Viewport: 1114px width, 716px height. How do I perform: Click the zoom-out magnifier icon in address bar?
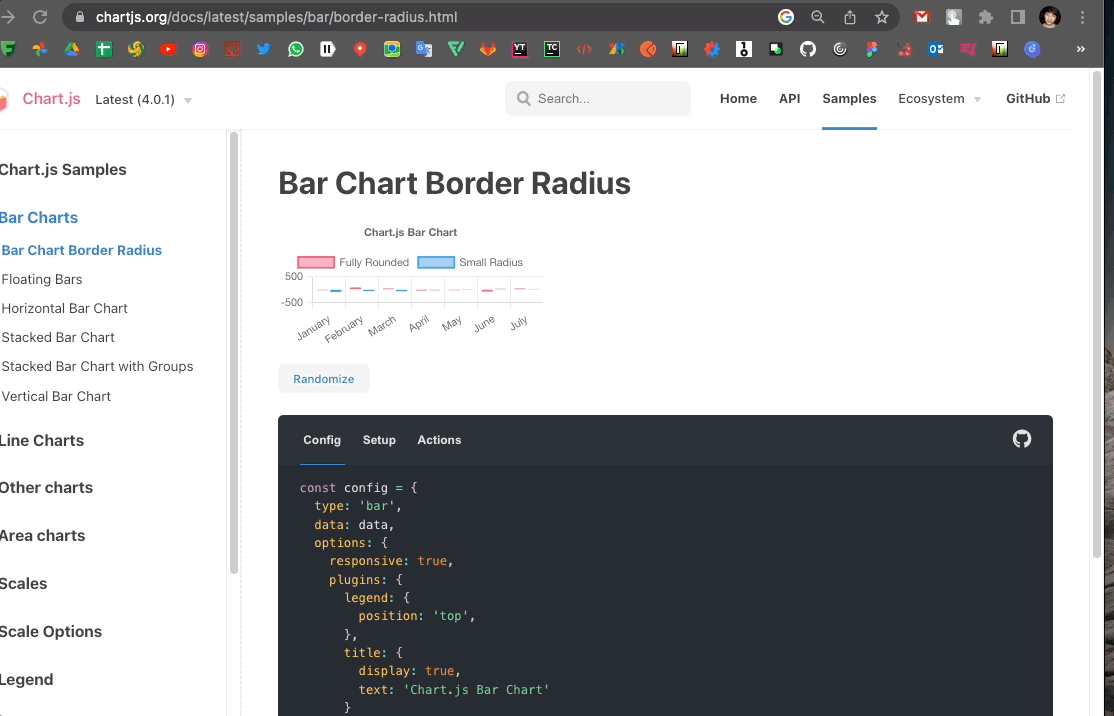(818, 17)
